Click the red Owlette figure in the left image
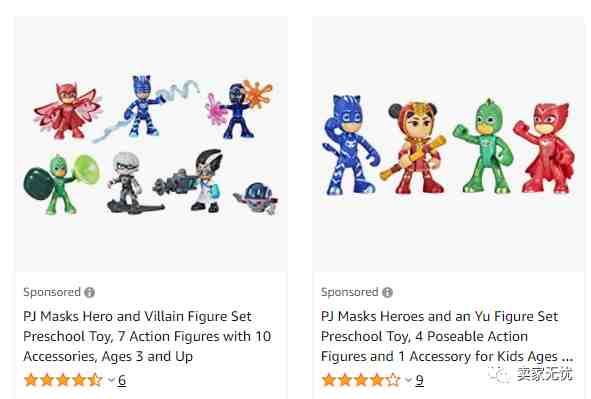Viewport: 591px width, 399px height. [68, 110]
